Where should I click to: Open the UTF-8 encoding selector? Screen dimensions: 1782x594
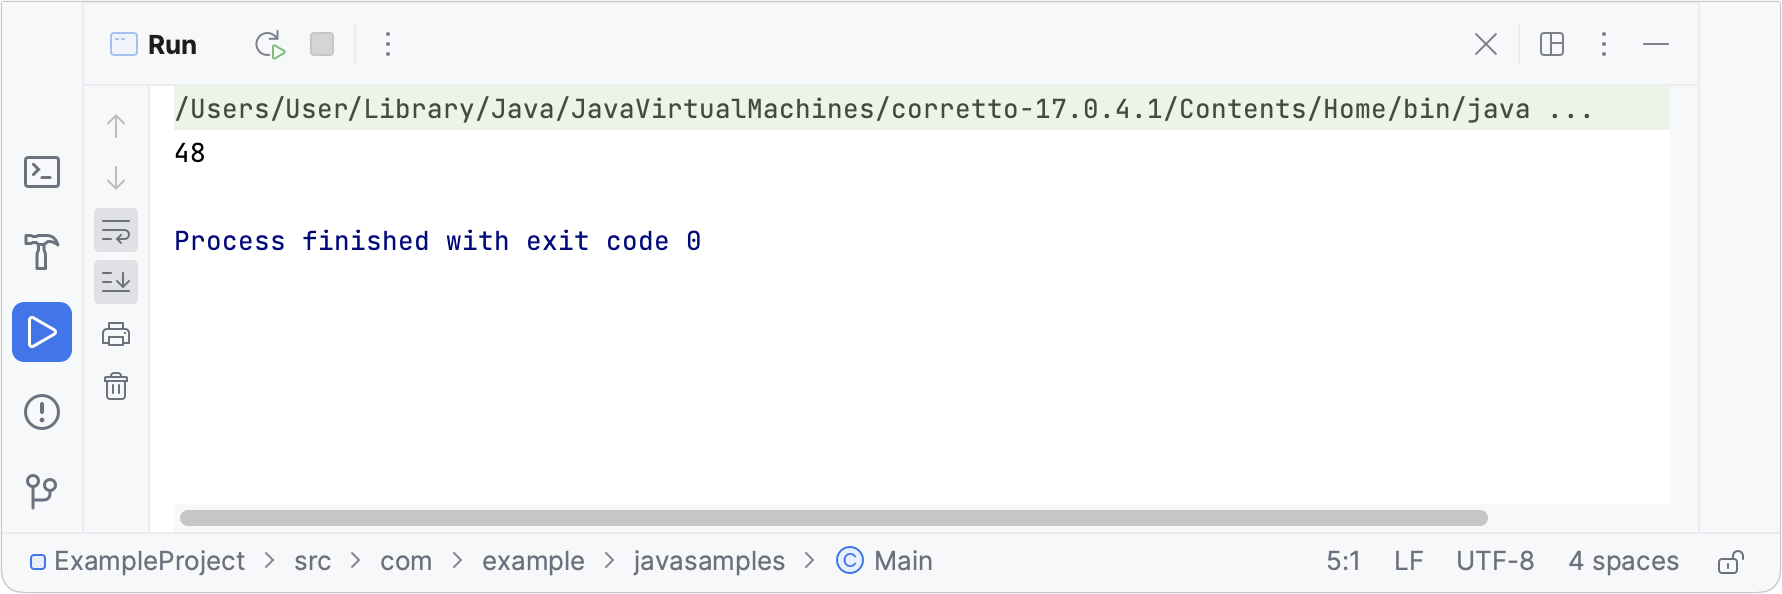pyautogui.click(x=1495, y=561)
